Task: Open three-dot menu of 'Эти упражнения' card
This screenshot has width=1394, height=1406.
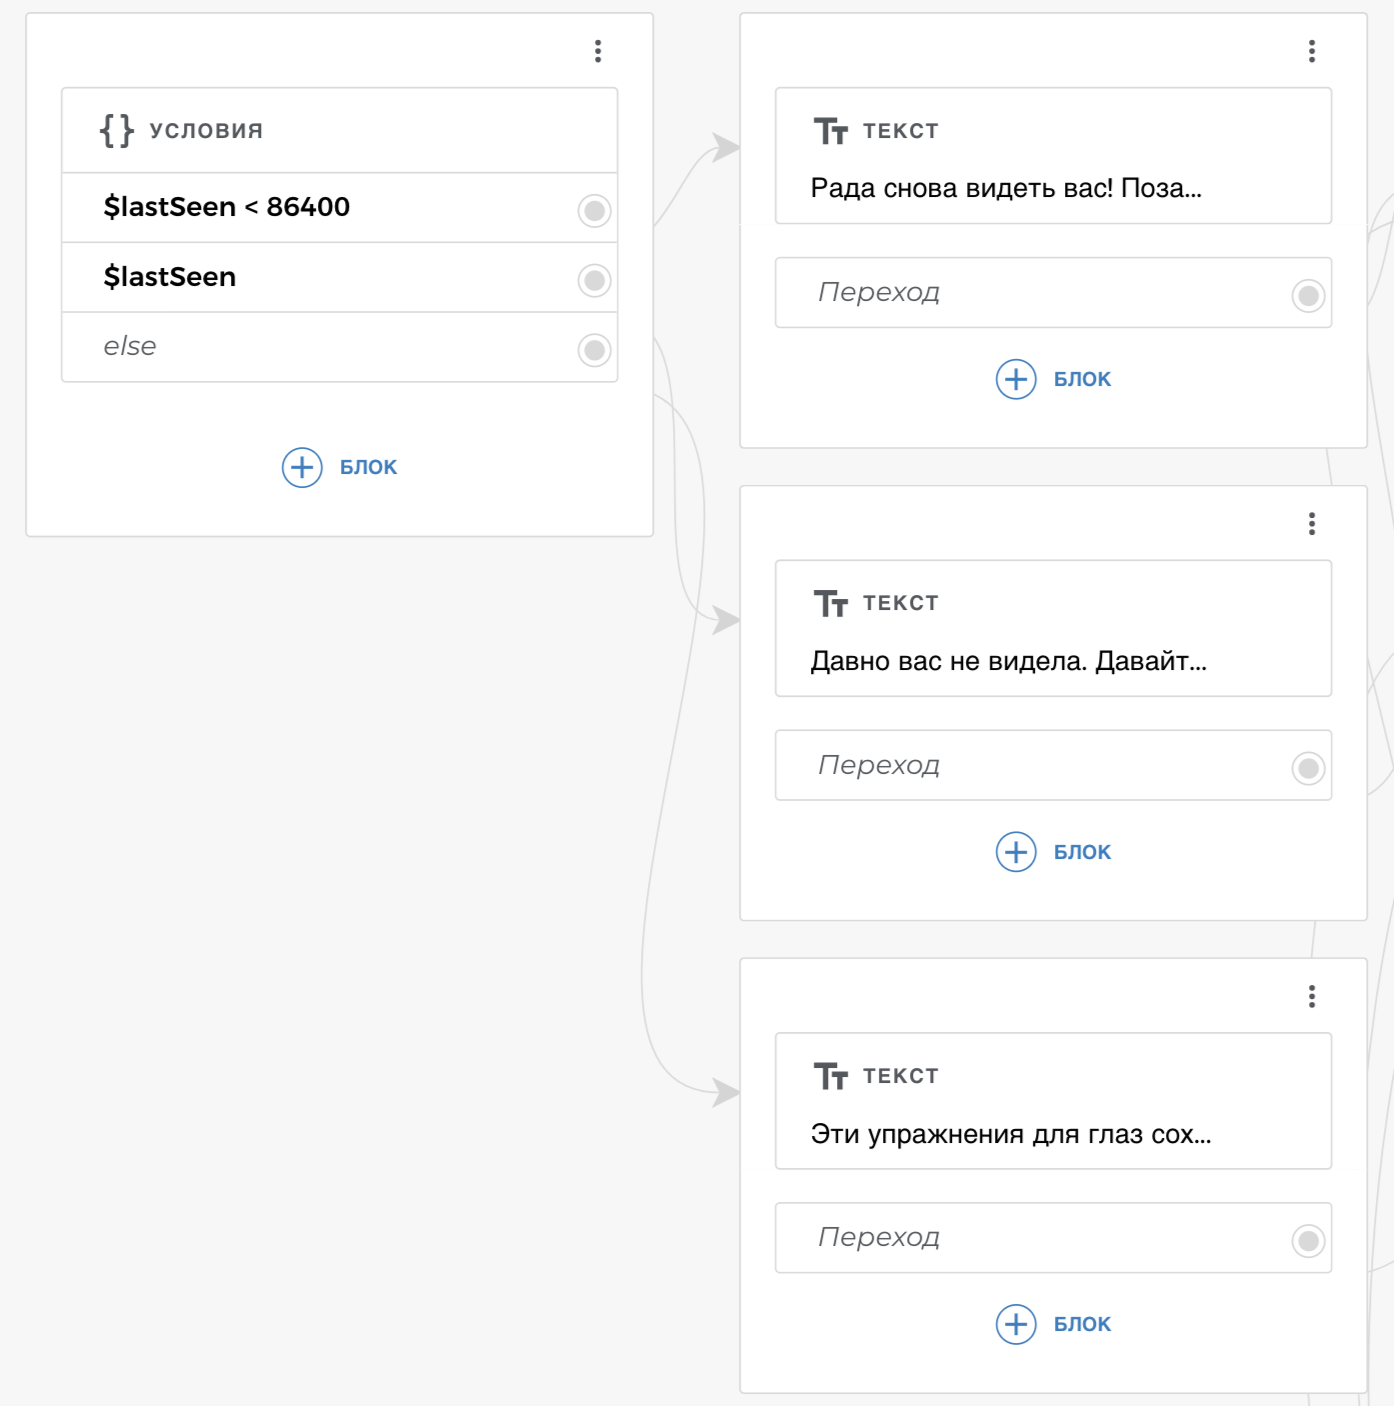Action: 1312,996
